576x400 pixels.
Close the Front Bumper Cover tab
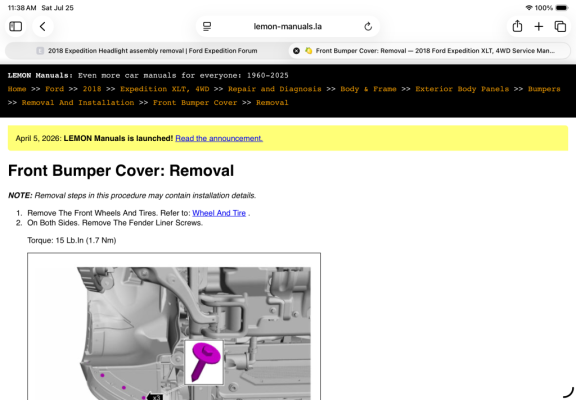(296, 51)
